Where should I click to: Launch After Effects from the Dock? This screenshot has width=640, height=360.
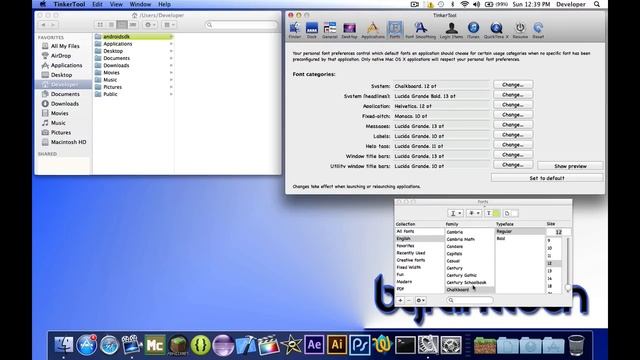pyautogui.click(x=314, y=345)
